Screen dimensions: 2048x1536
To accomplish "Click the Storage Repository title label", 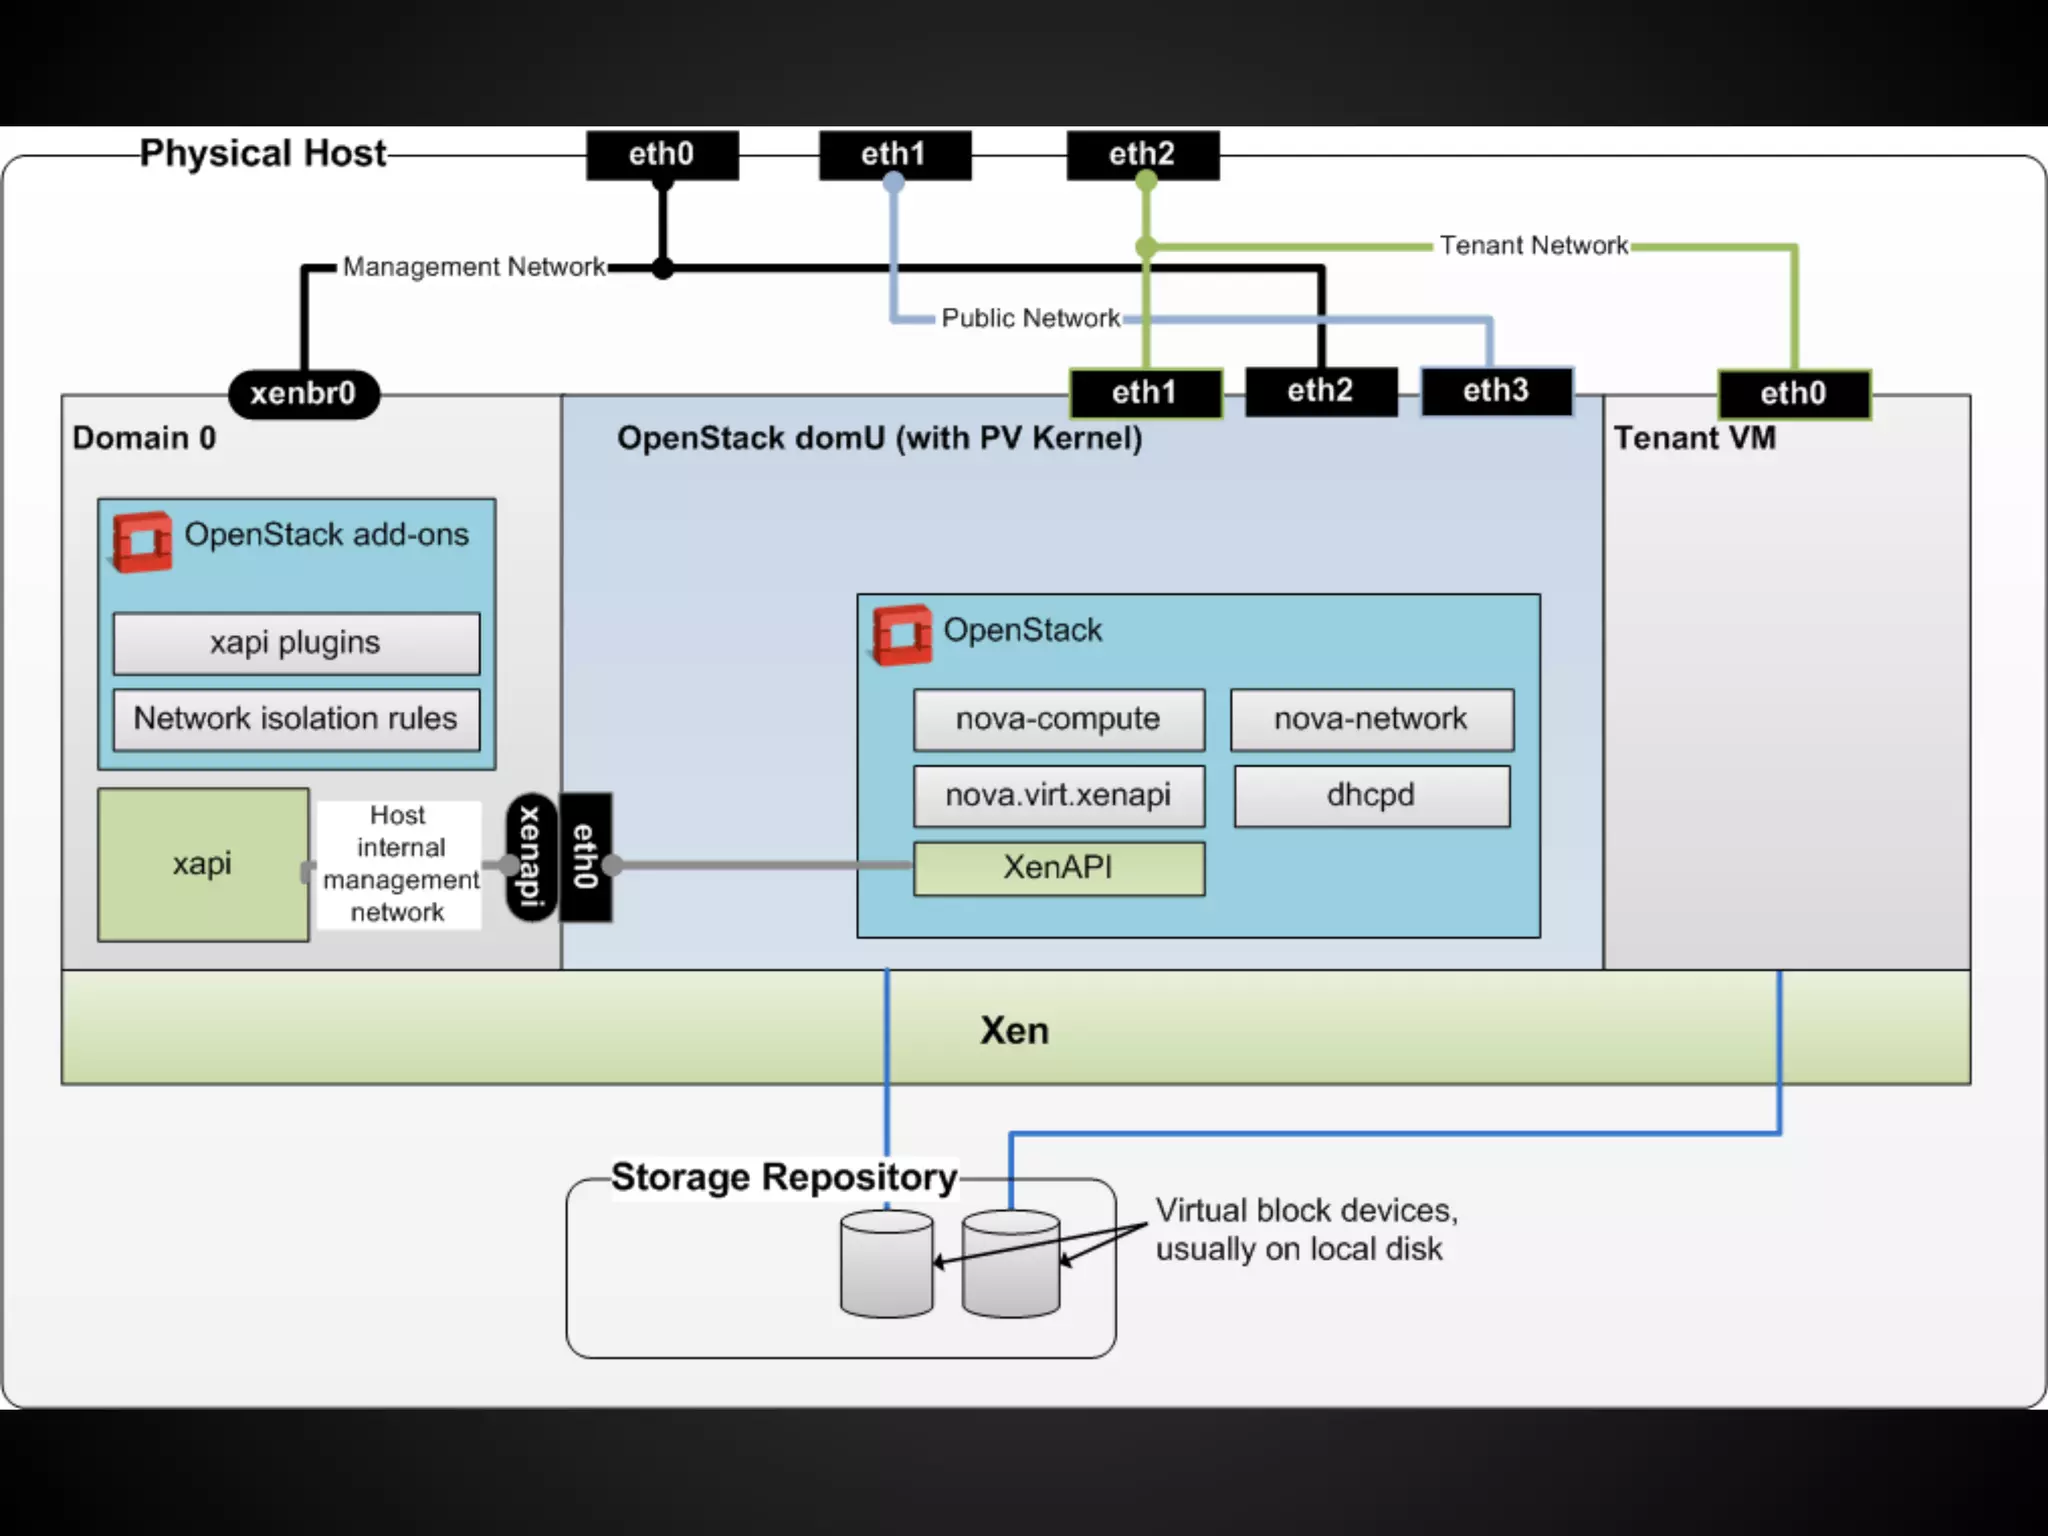I will click(x=784, y=1177).
